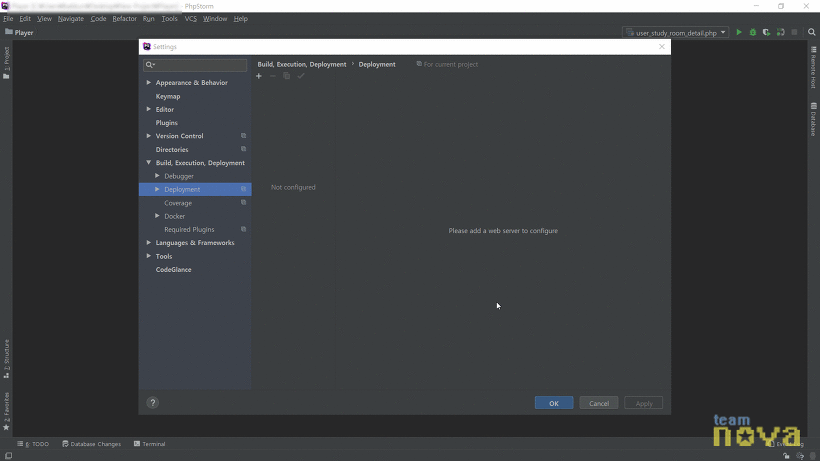The image size is (820, 461).
Task: Click the project-level icon next to Deployment row
Action: click(x=244, y=189)
